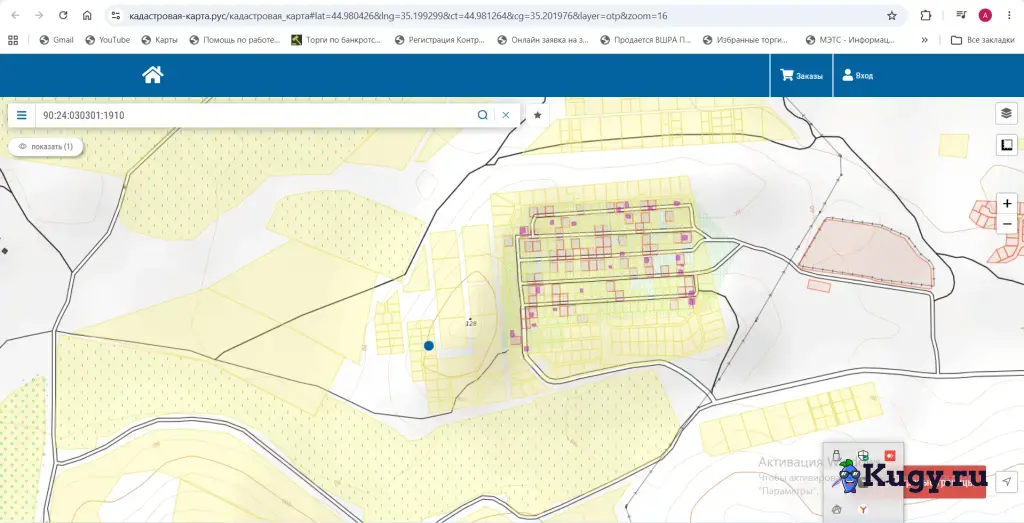The width and height of the screenshot is (1024, 523).
Task: Open the map legend book icon
Action: tap(1006, 144)
